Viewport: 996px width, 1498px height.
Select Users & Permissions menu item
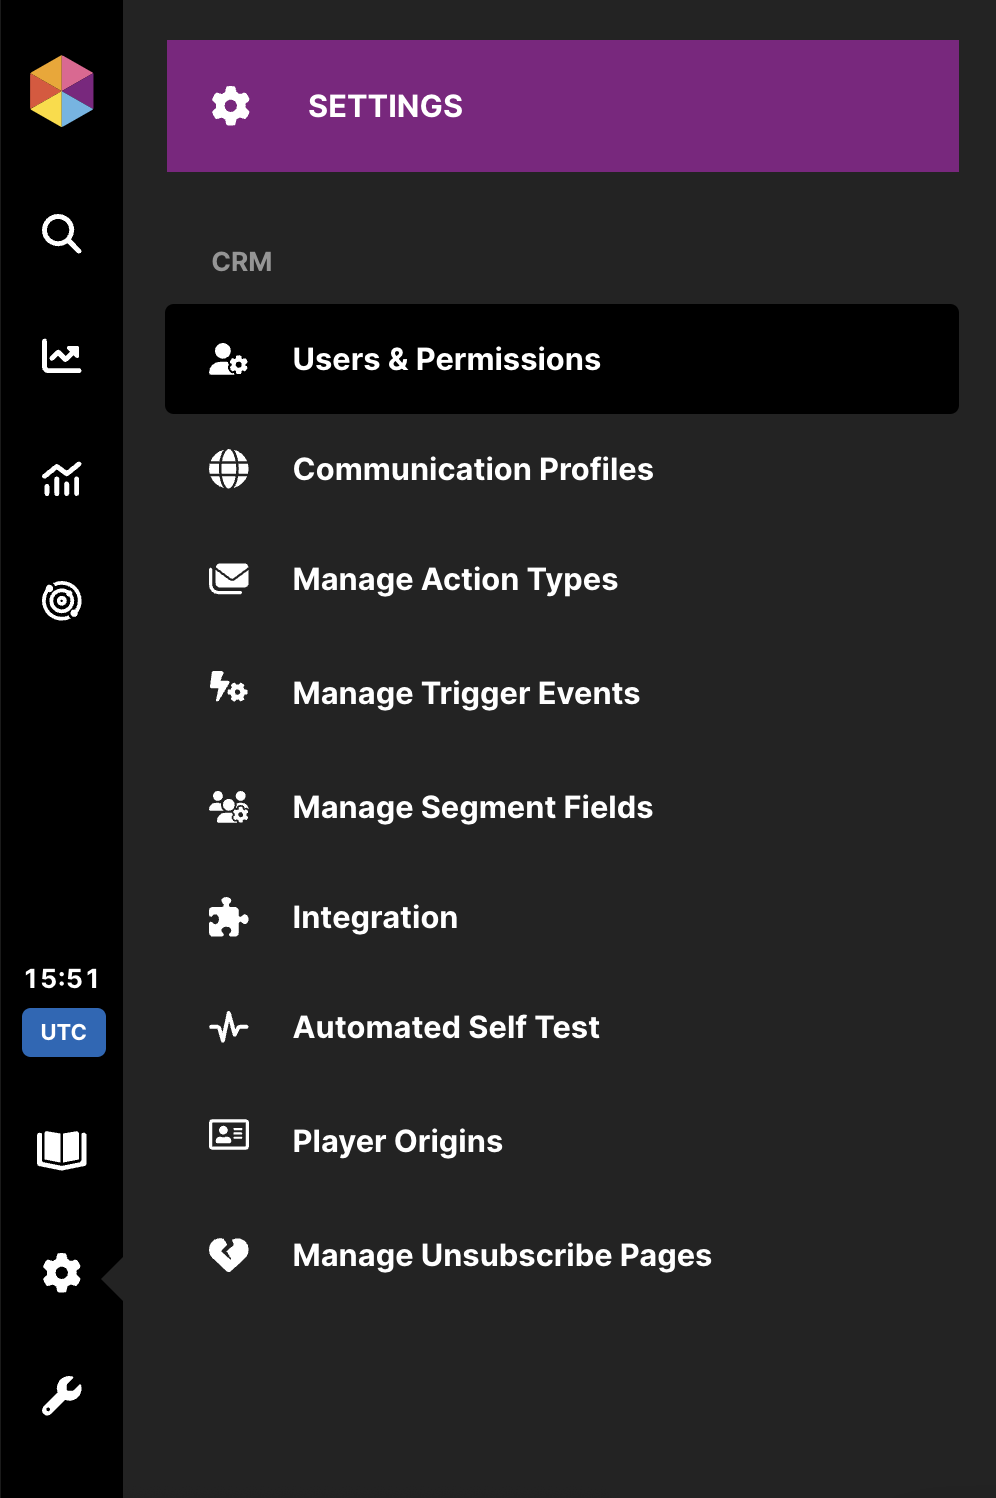click(446, 359)
